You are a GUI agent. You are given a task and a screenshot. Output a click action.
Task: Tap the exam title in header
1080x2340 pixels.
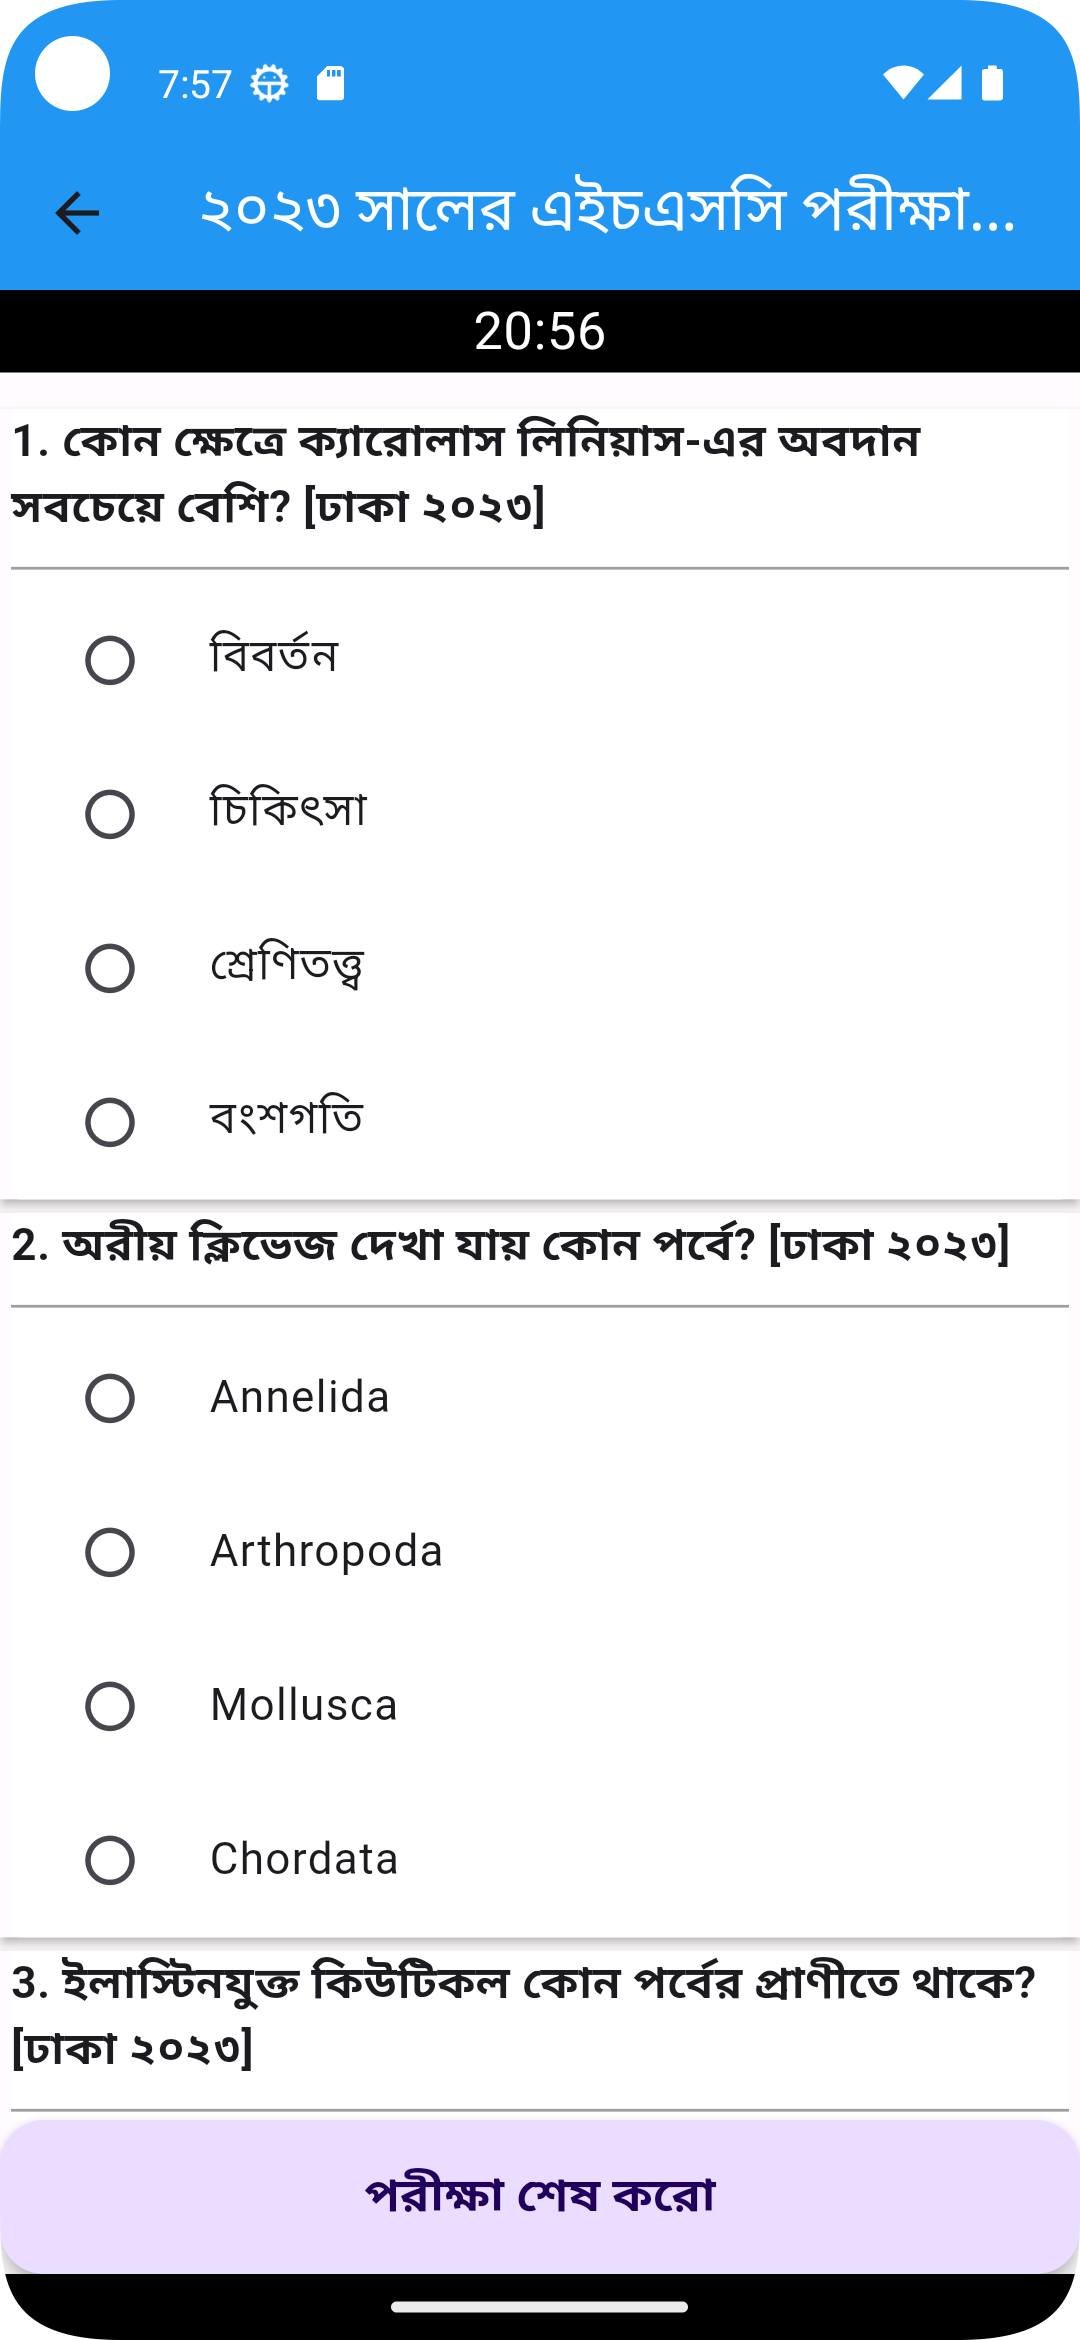coord(608,211)
